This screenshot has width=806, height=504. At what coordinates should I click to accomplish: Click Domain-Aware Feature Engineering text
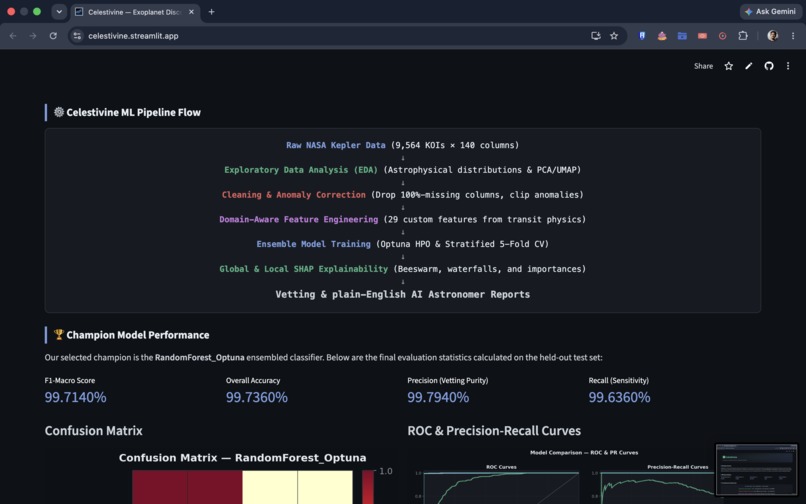point(299,219)
